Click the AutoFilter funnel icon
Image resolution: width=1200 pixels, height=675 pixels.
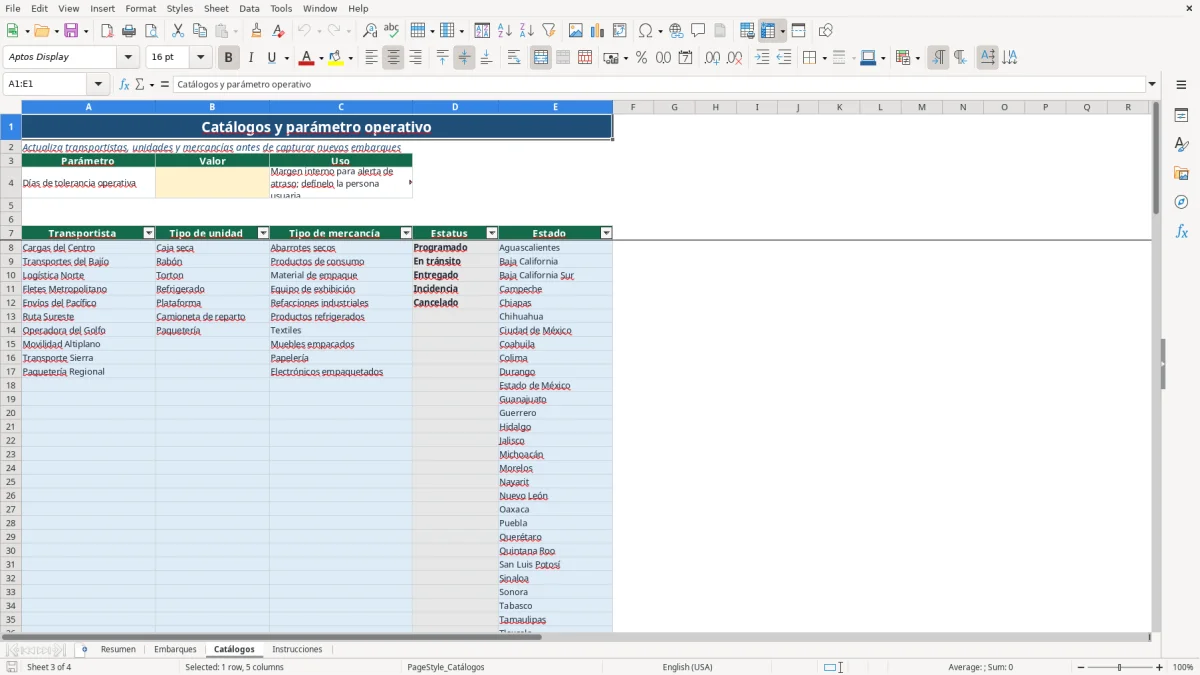pos(549,31)
